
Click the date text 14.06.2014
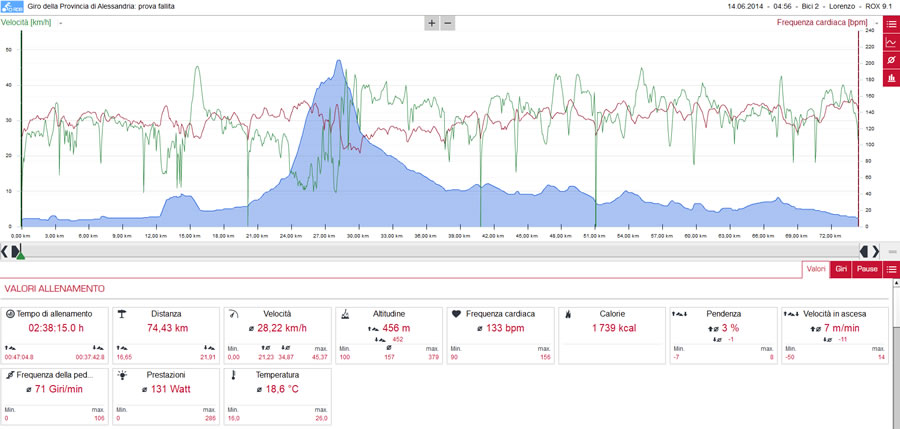point(744,7)
